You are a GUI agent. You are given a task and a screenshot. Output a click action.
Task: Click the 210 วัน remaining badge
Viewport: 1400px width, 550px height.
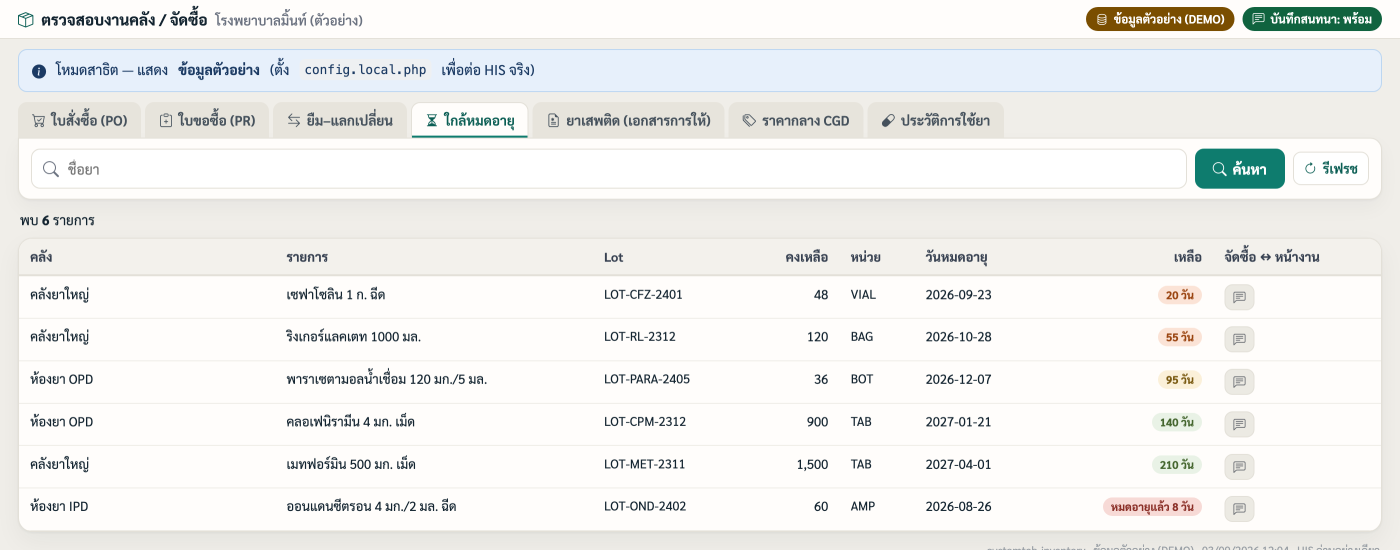pos(1177,465)
